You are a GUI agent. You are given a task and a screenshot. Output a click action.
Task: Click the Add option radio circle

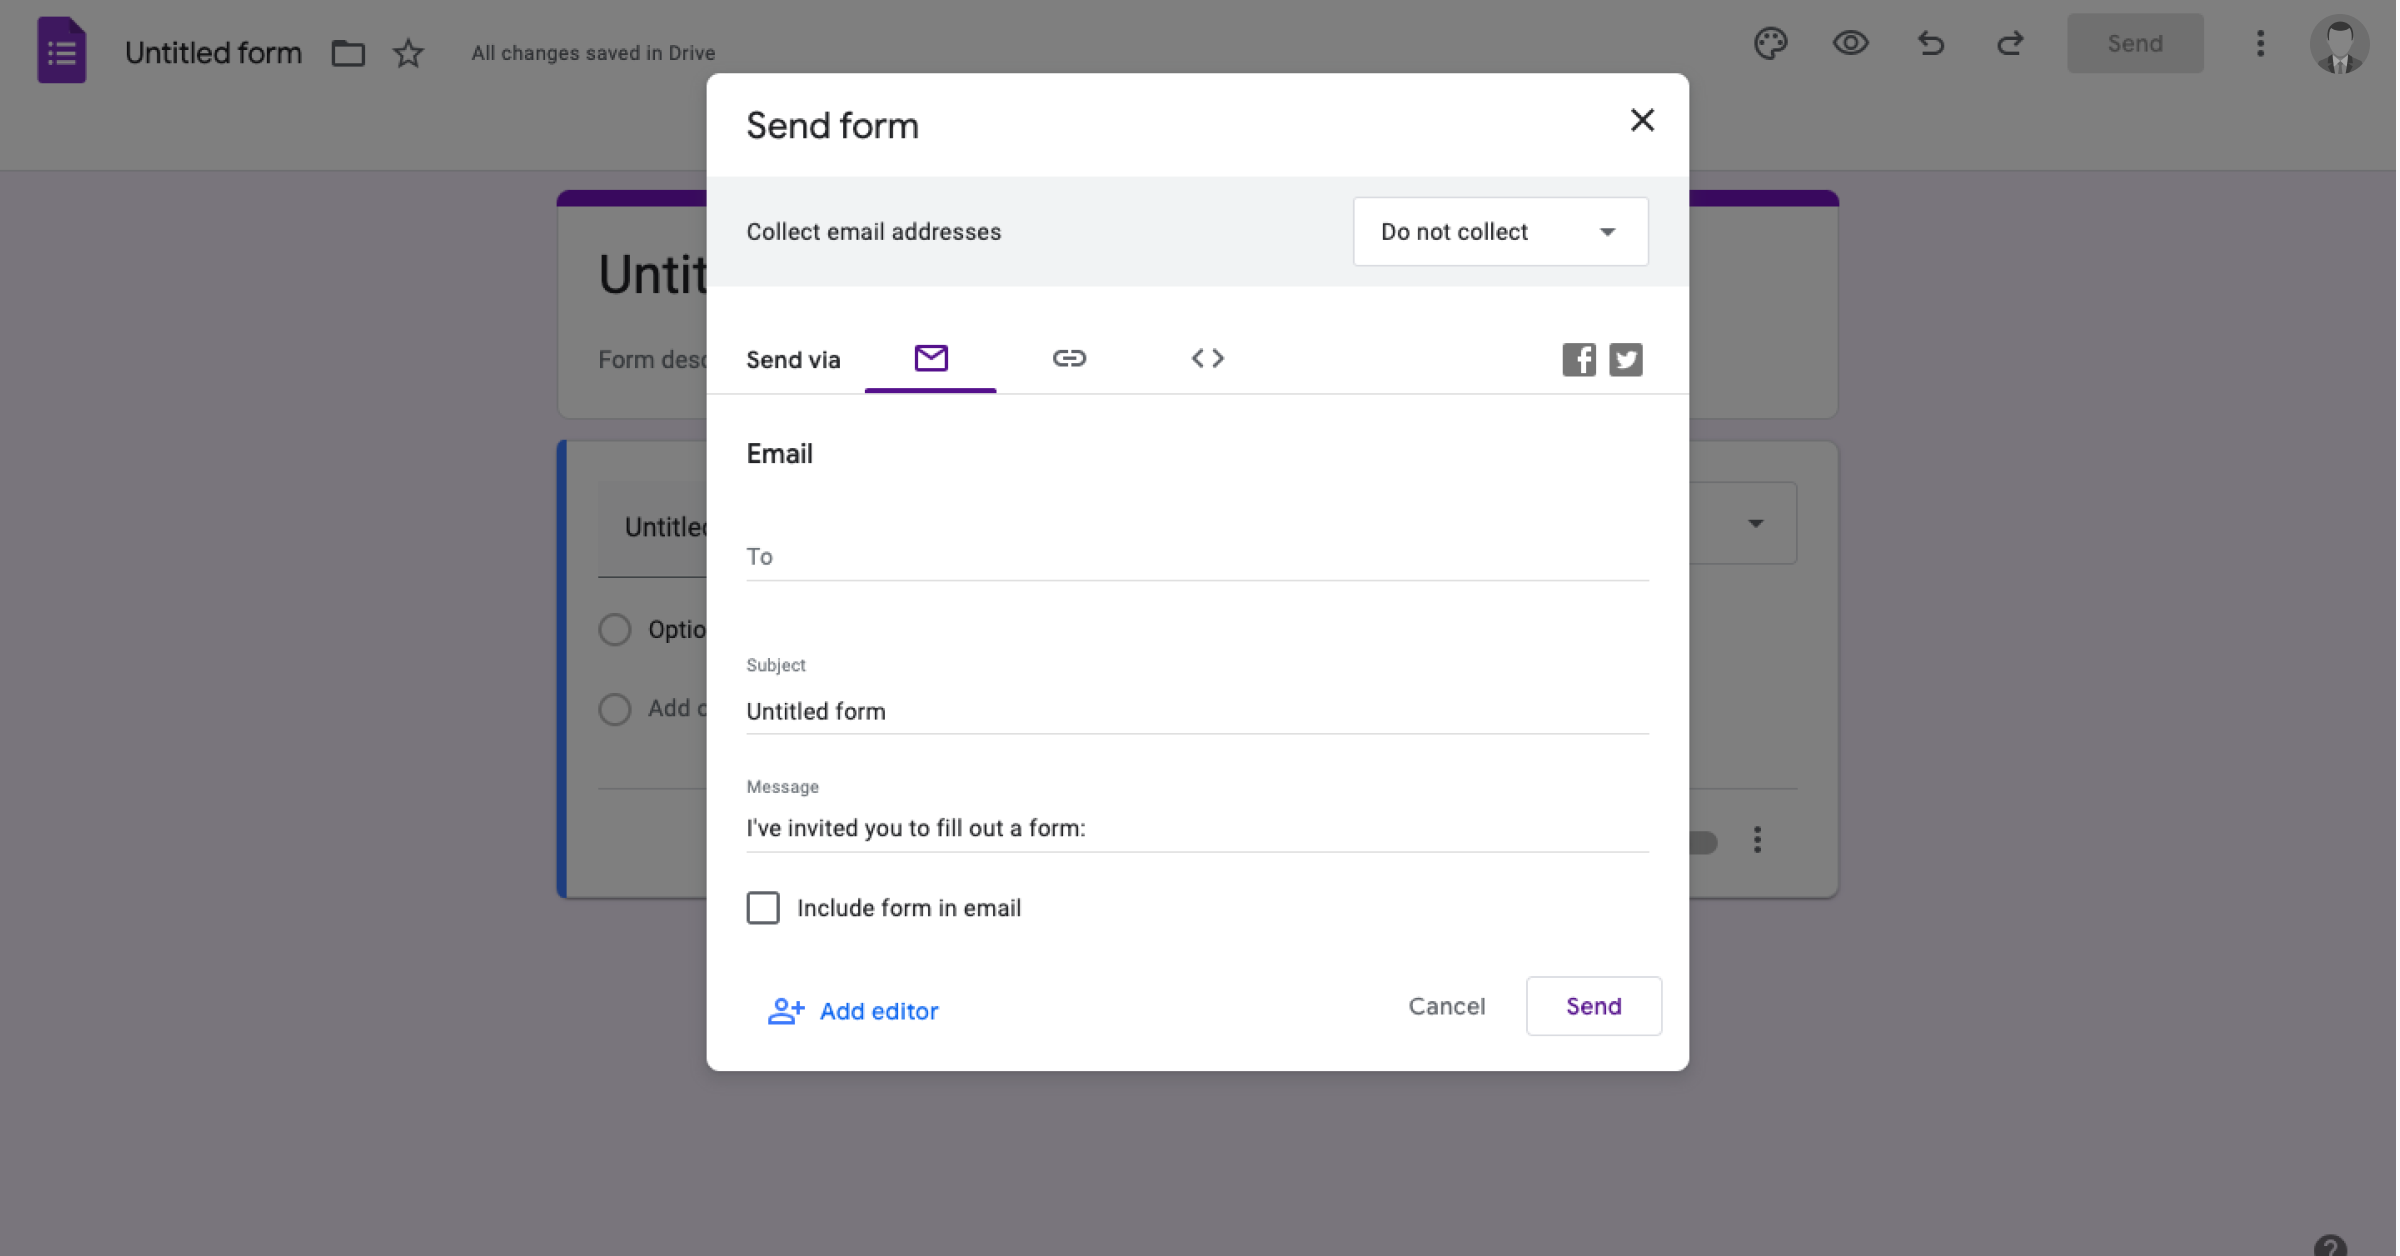(x=615, y=709)
